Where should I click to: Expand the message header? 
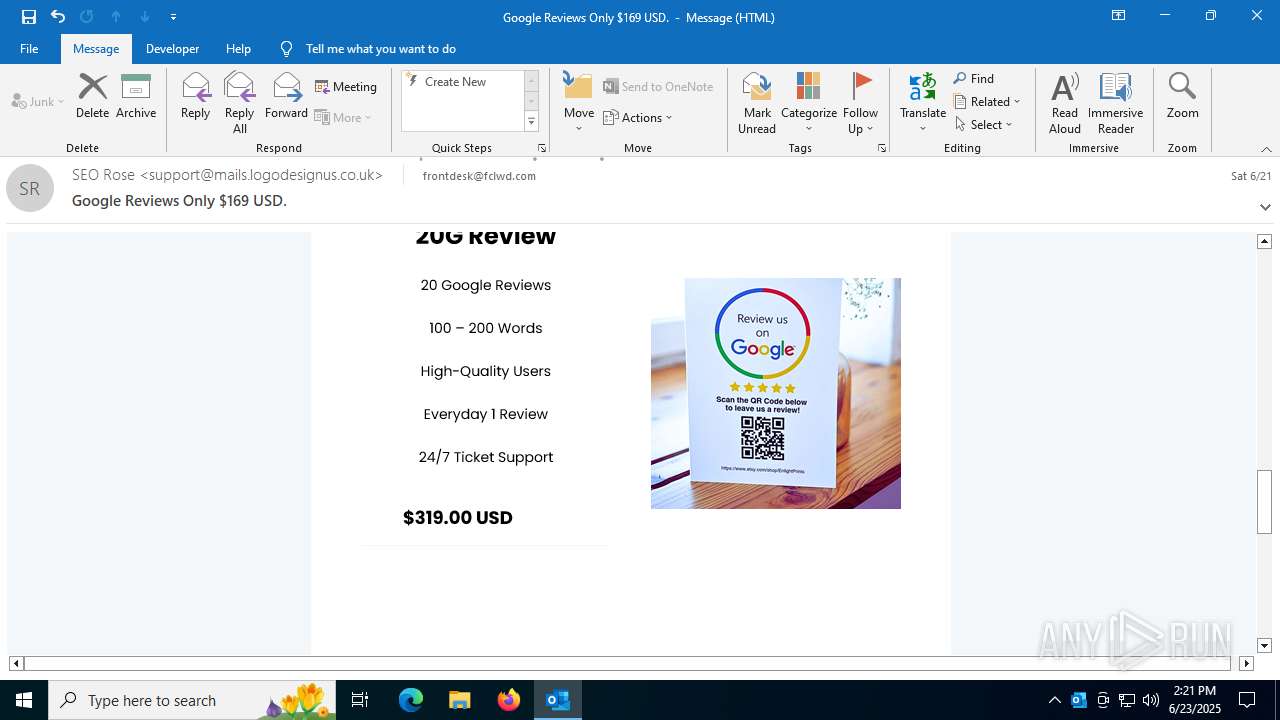1265,207
